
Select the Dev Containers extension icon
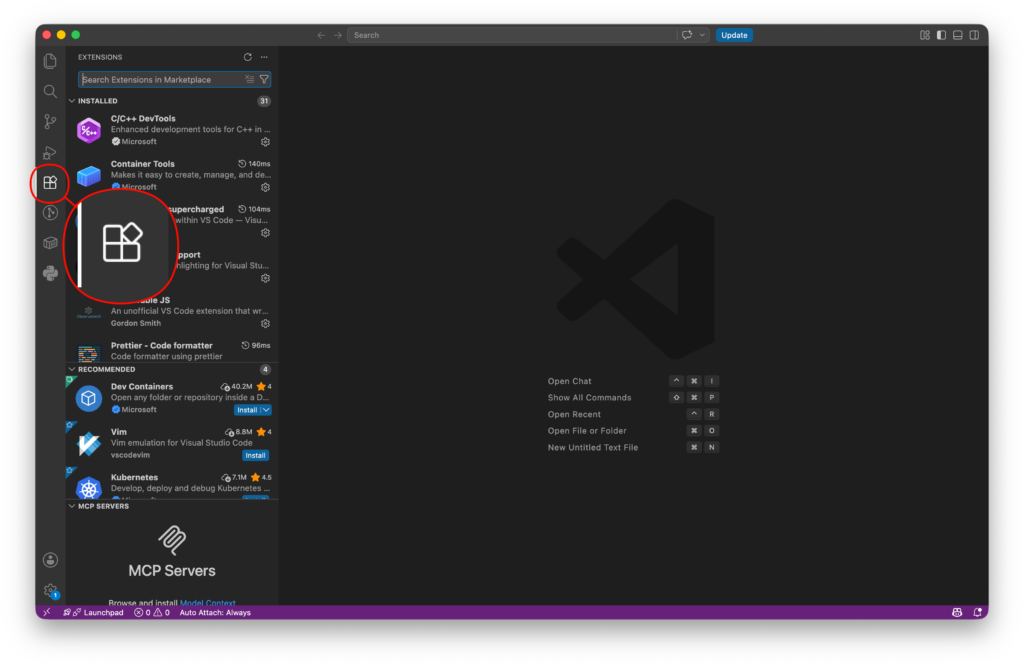coord(89,398)
